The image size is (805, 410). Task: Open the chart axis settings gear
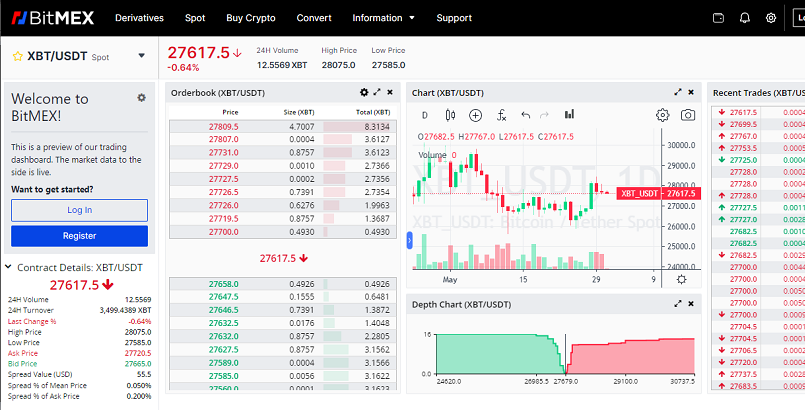click(x=681, y=280)
